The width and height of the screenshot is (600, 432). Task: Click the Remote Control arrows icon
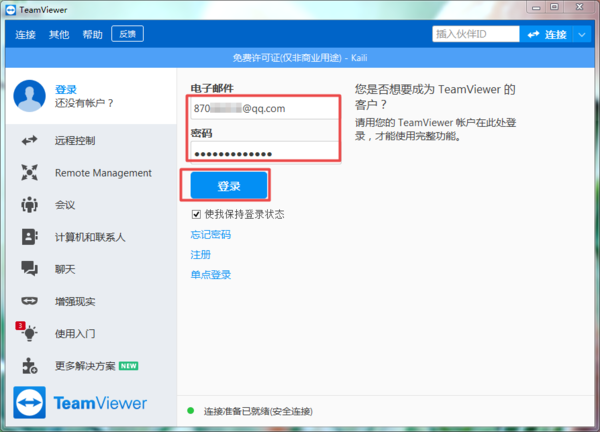29,140
